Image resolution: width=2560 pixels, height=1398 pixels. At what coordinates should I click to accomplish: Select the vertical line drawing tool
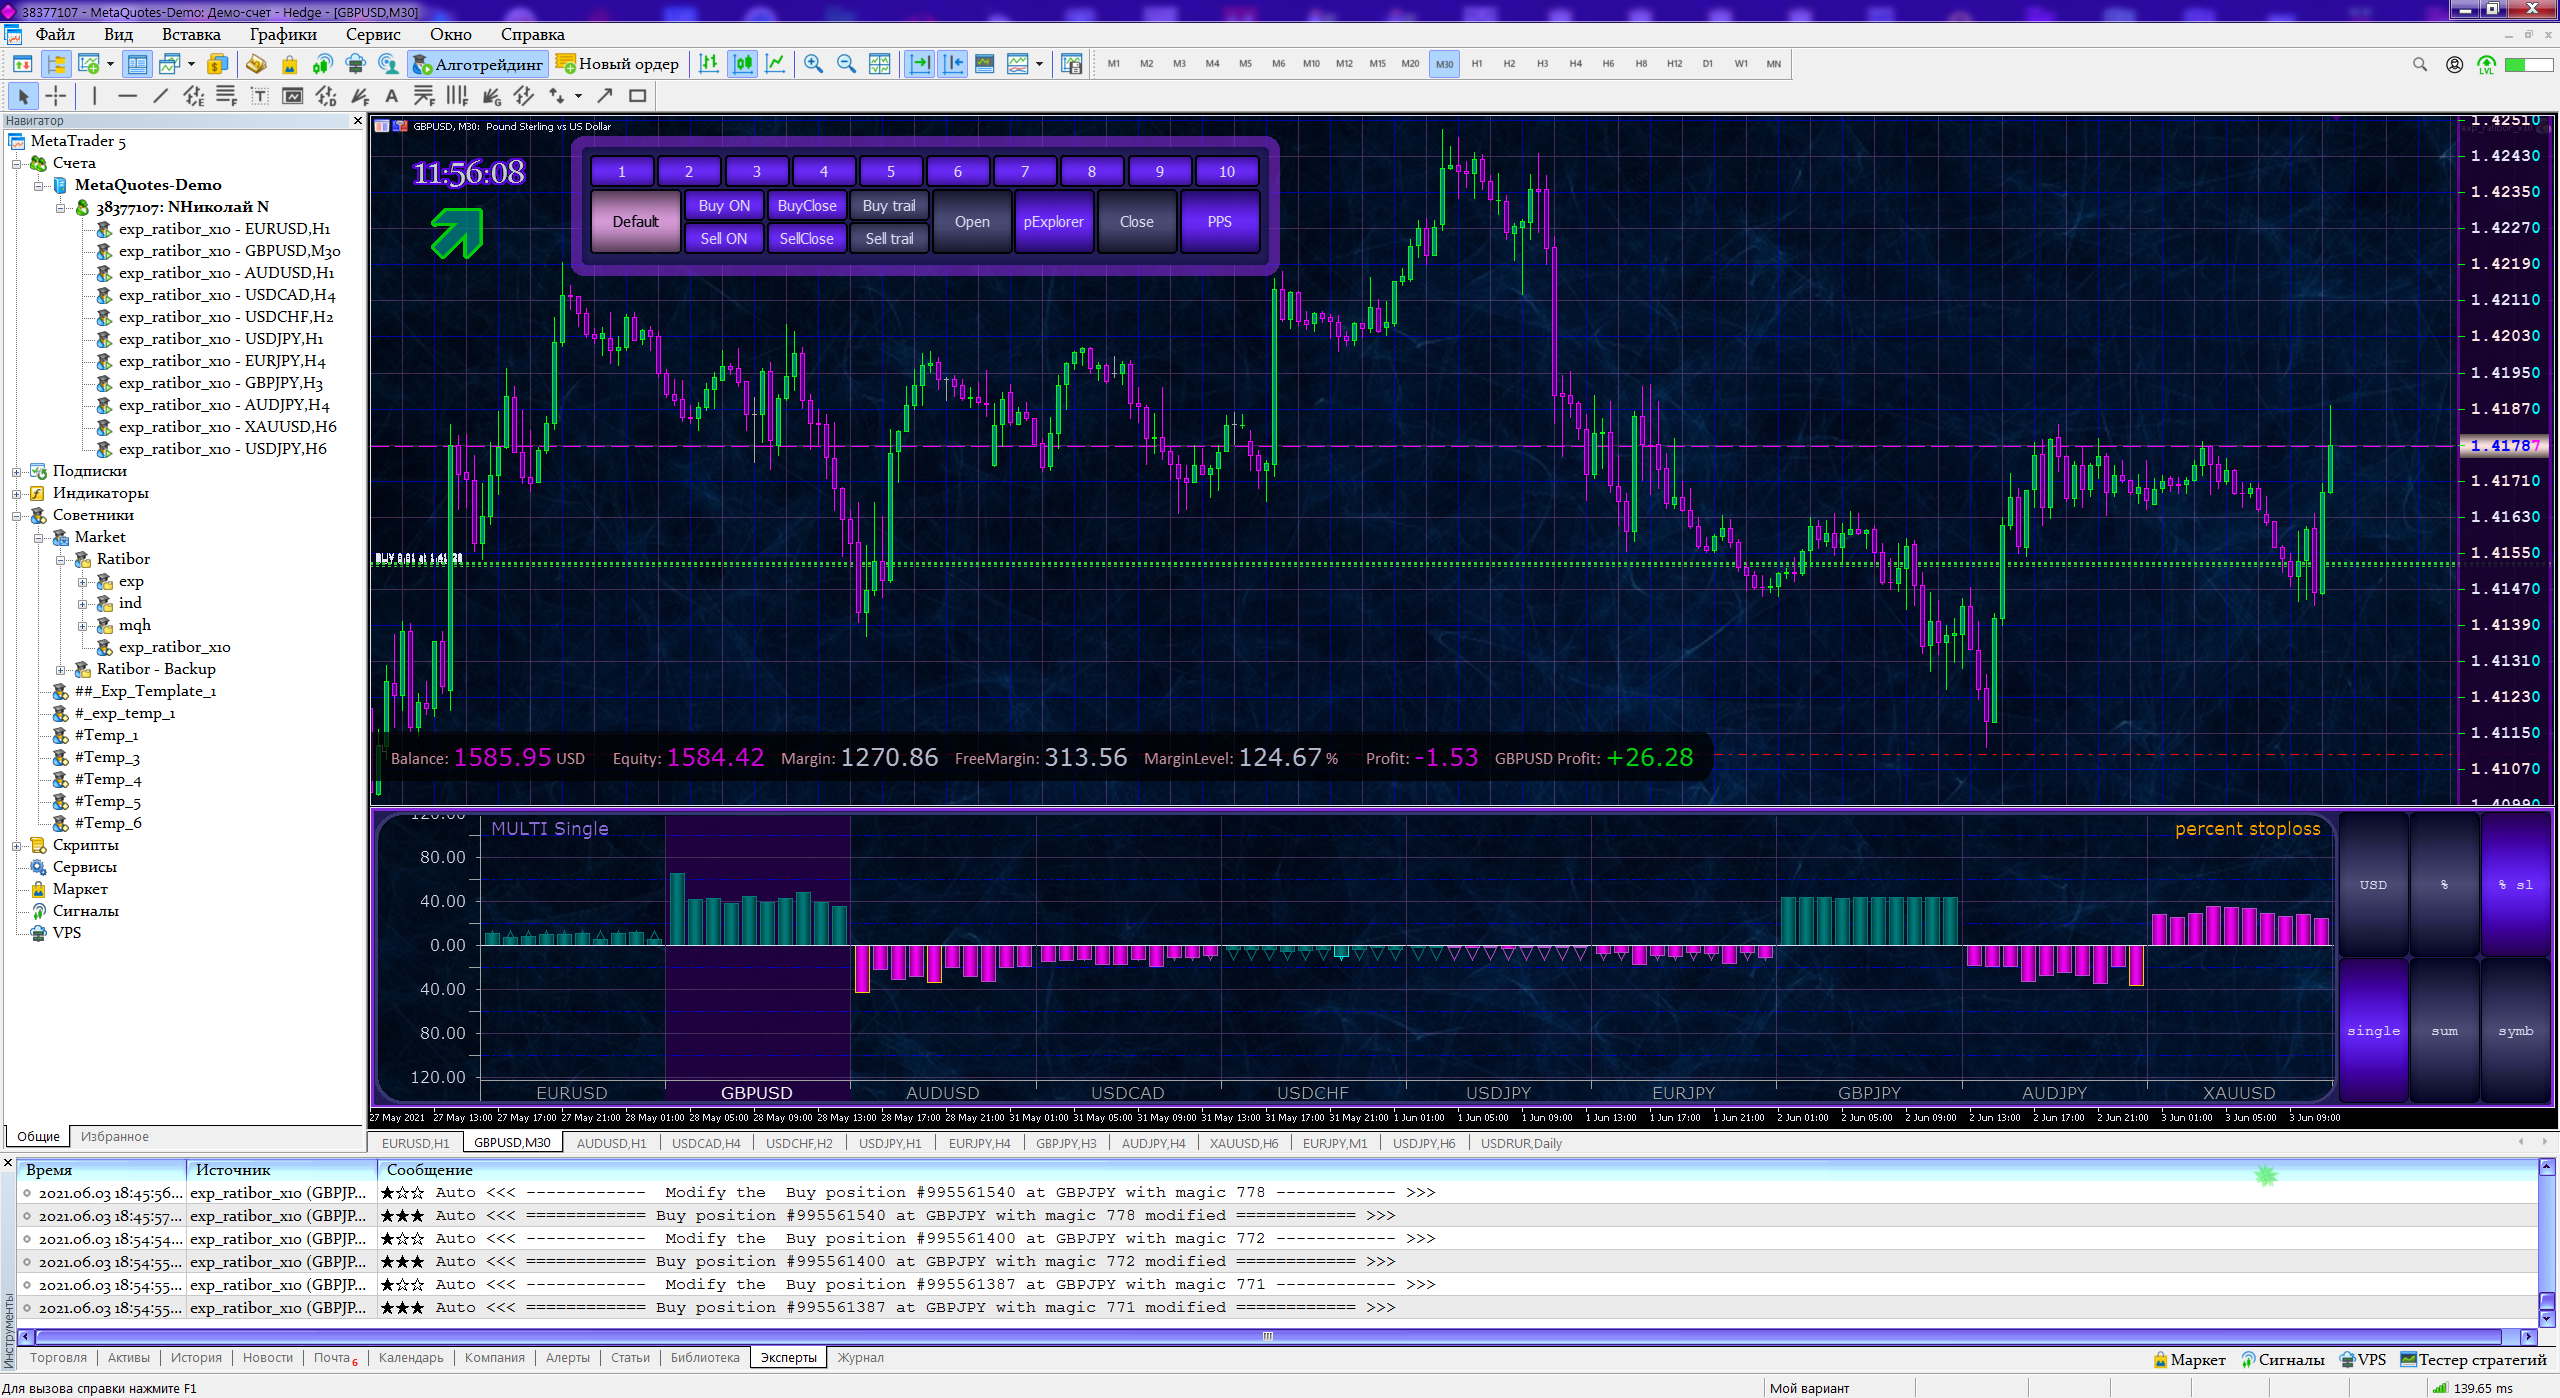point(95,96)
